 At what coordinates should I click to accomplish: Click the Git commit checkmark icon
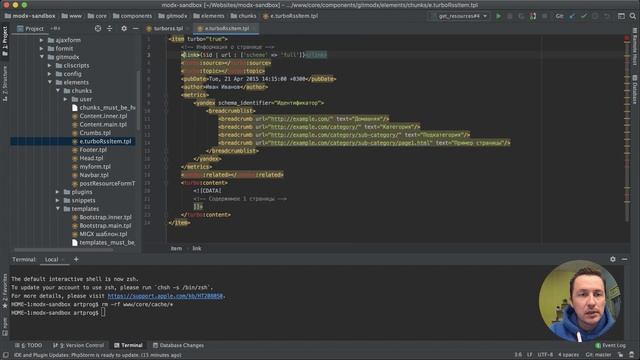(x=584, y=16)
